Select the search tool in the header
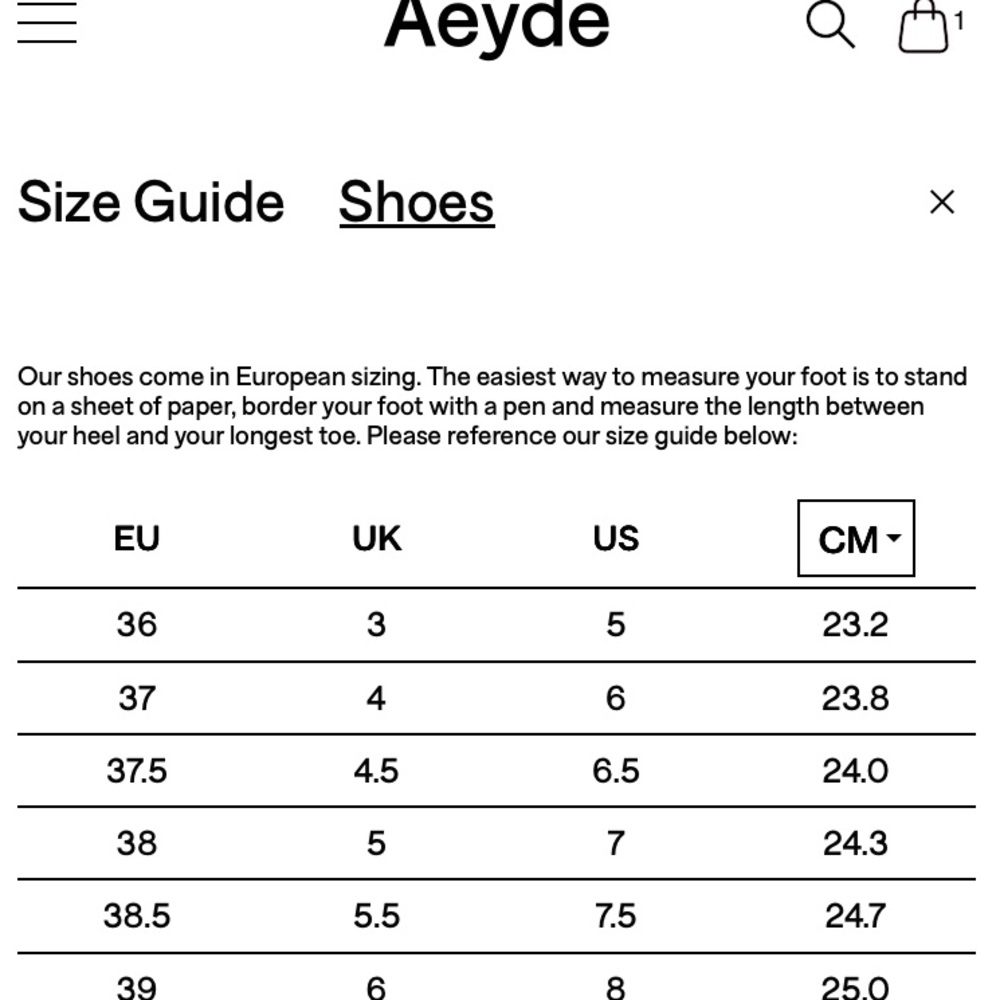 [828, 24]
